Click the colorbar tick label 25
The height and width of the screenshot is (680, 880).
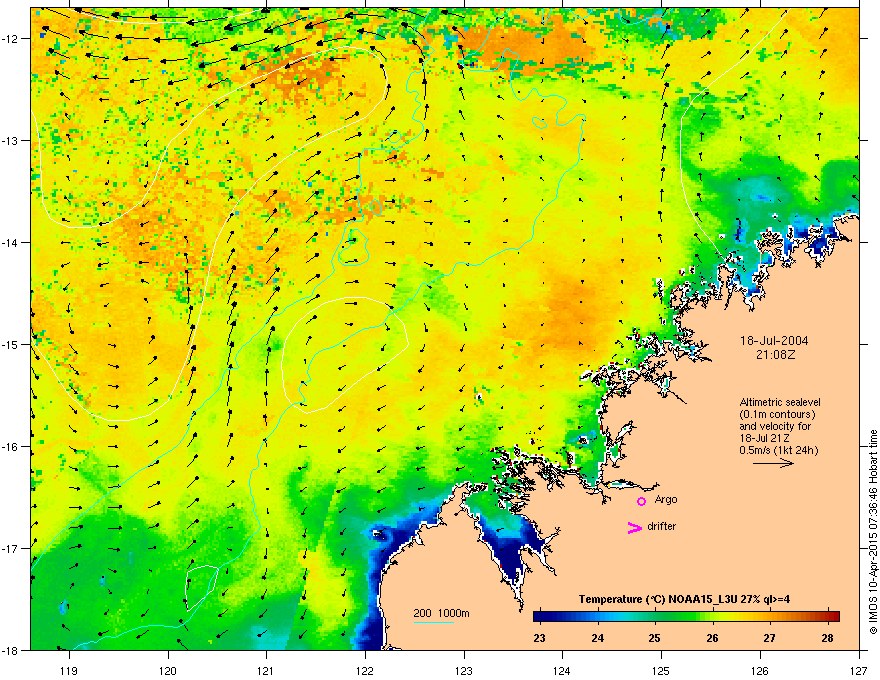(x=654, y=638)
